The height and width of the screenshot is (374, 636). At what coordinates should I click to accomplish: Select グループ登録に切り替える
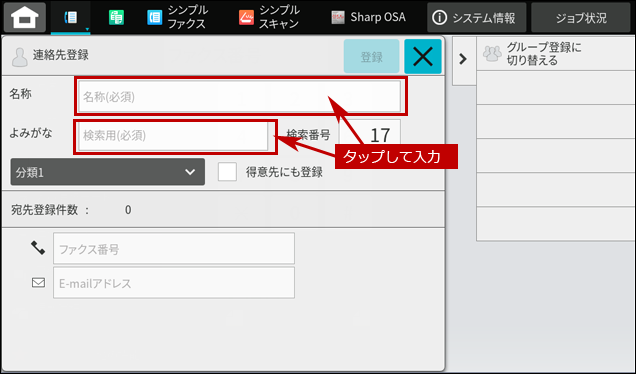click(556, 54)
